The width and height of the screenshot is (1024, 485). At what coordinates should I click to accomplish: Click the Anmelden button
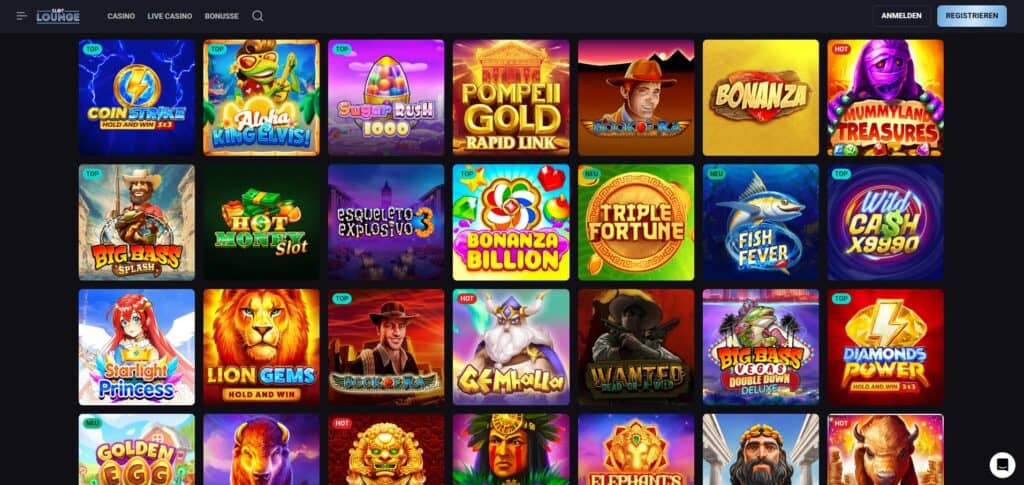tap(901, 16)
